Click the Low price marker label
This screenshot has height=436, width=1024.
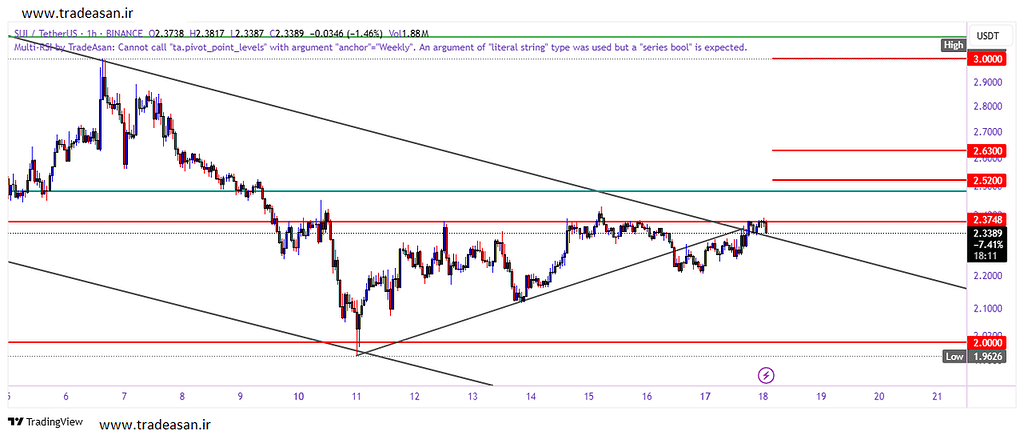click(x=953, y=356)
